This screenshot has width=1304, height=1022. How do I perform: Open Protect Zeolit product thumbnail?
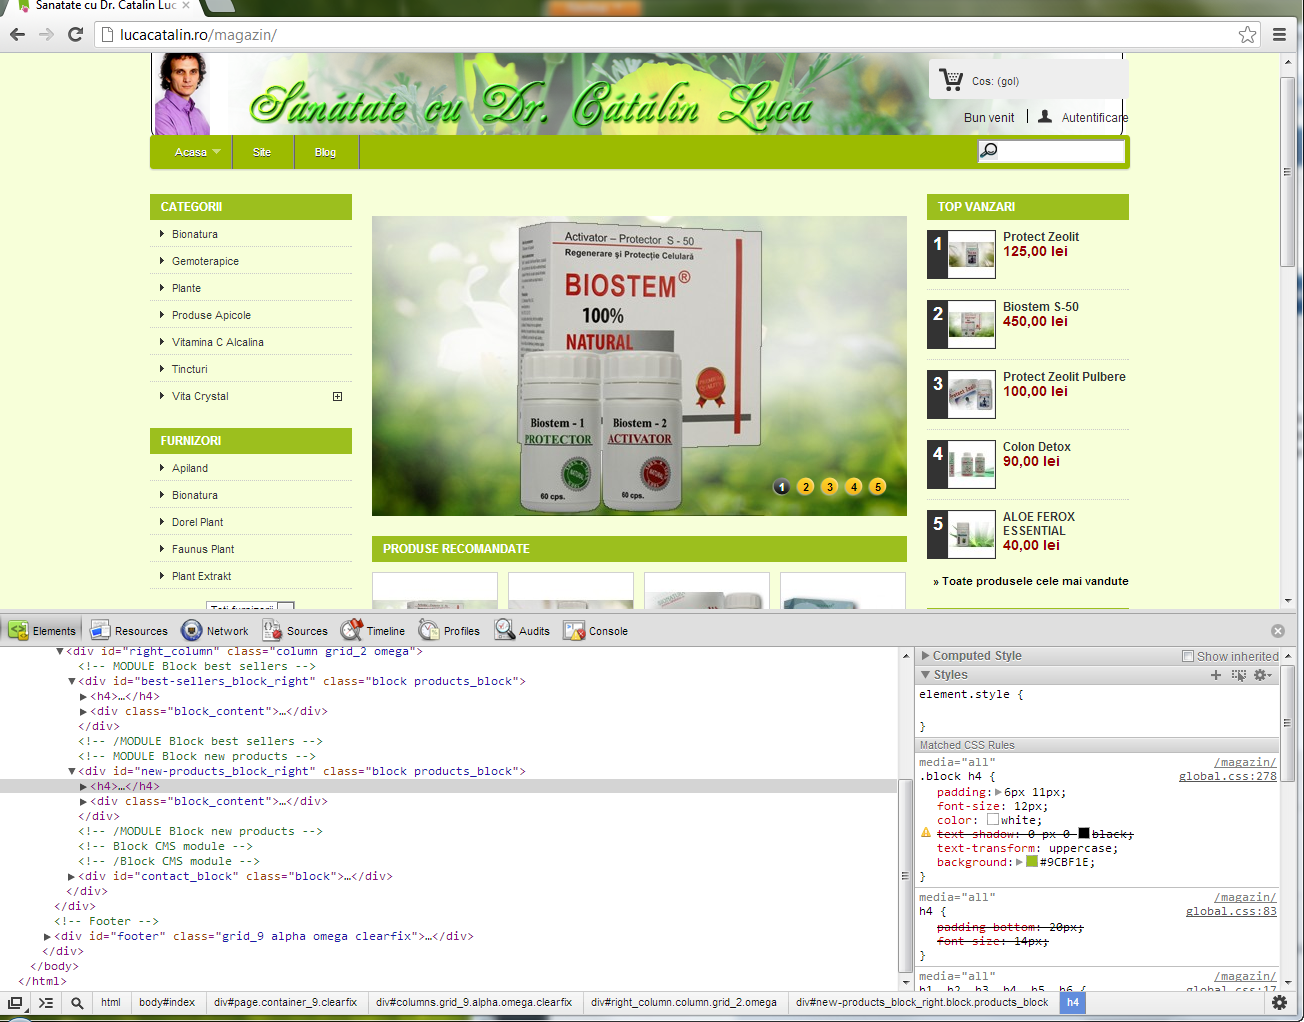[x=971, y=255]
